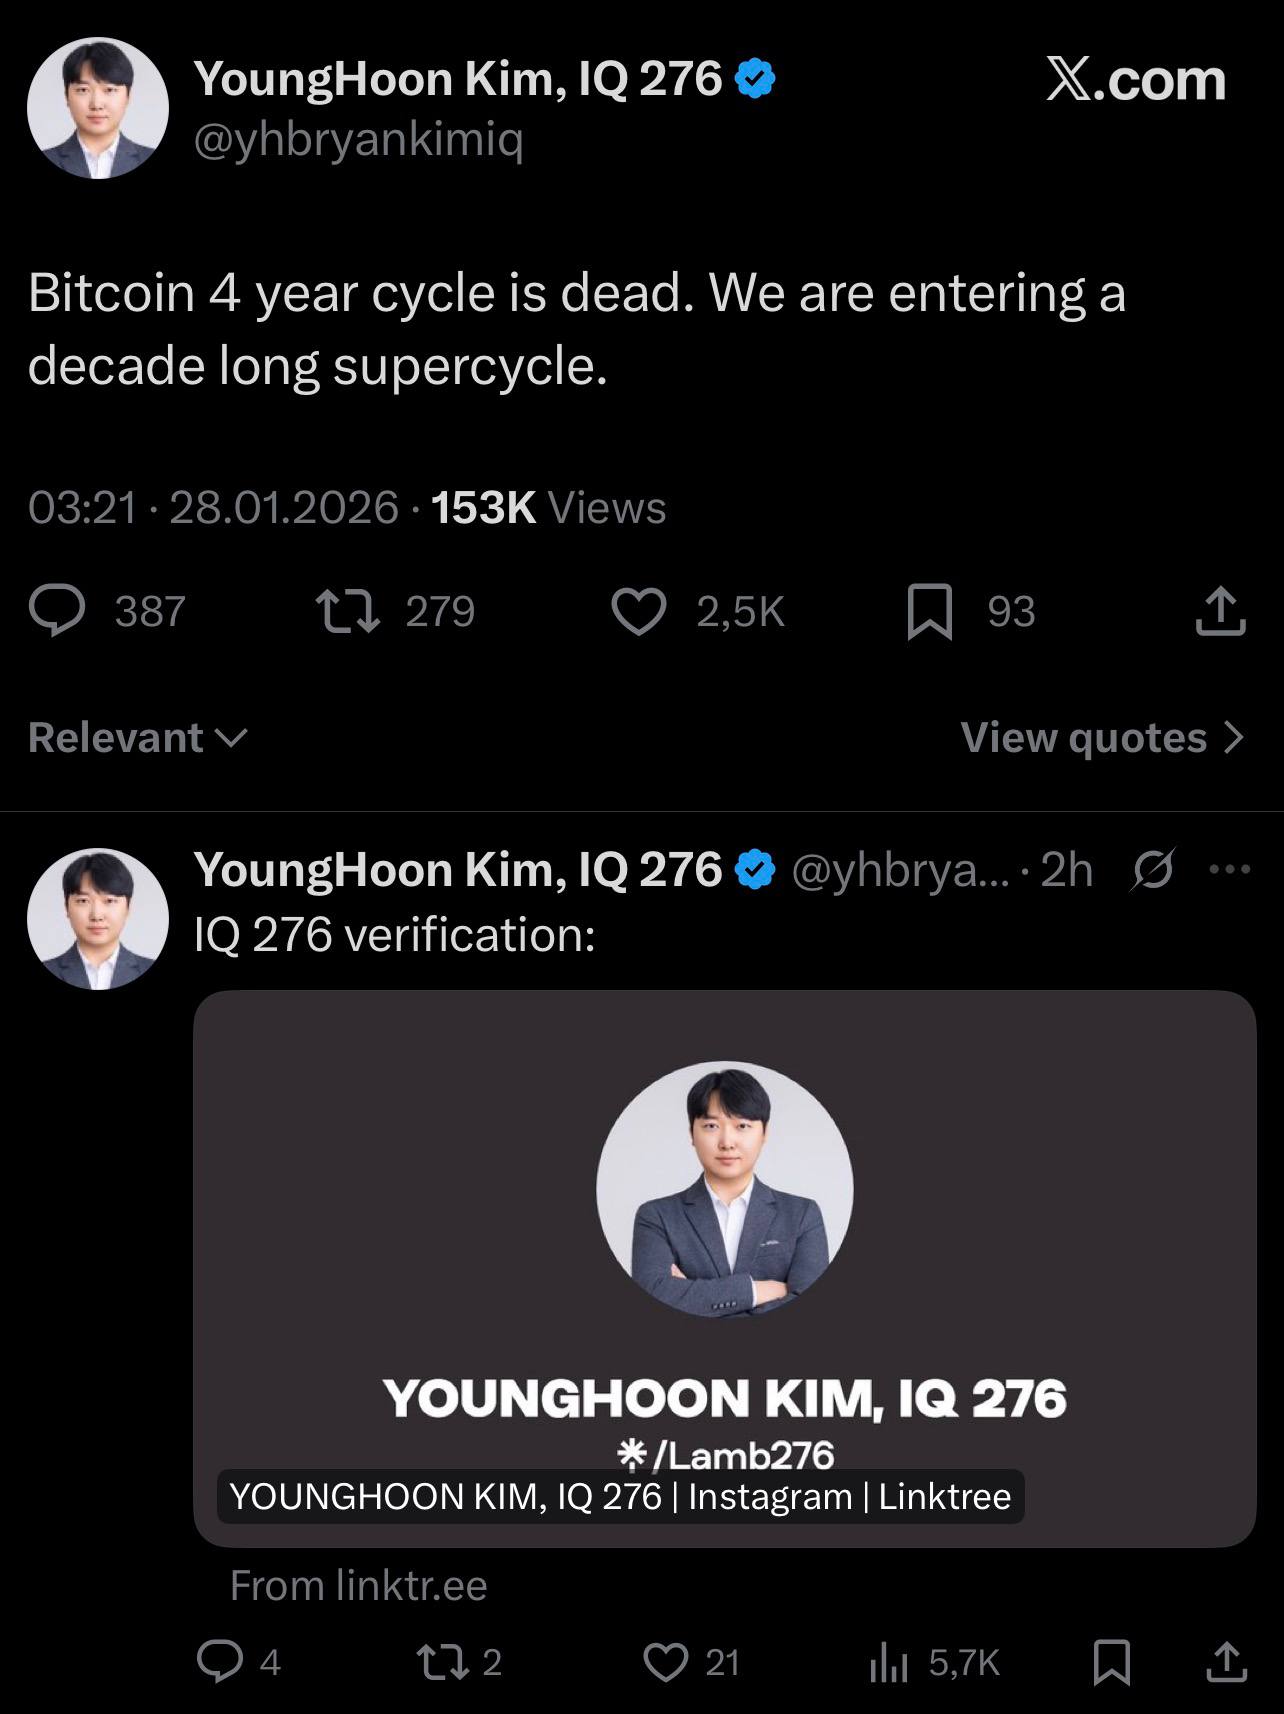Image resolution: width=1284 pixels, height=1714 pixels.
Task: Open profile via main tweet avatar
Action: pyautogui.click(x=98, y=108)
